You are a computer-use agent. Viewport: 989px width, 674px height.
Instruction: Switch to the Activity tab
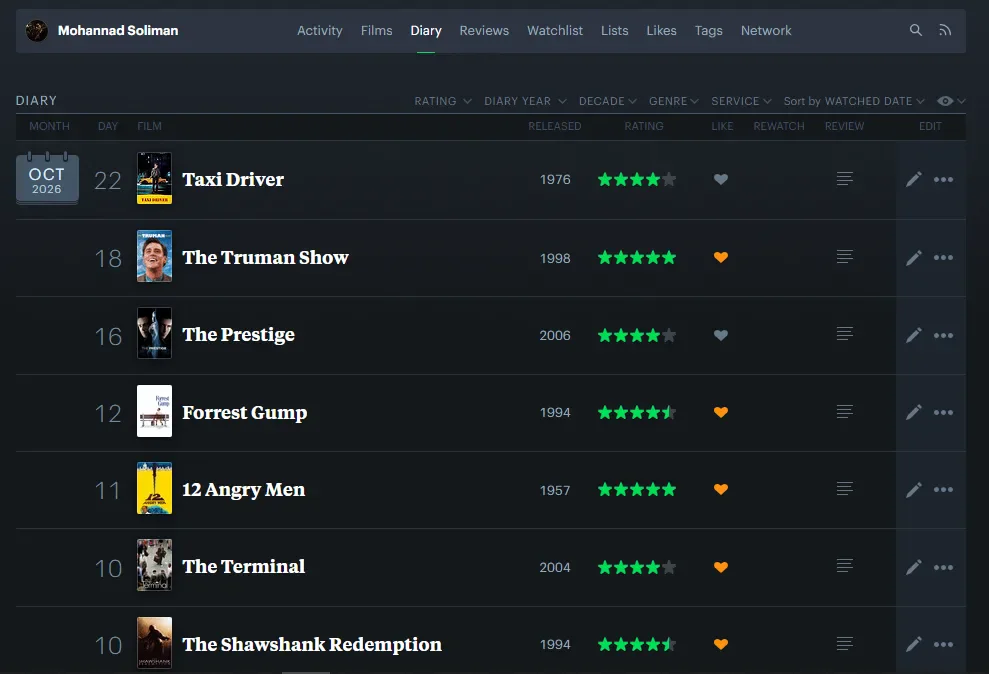coord(320,30)
